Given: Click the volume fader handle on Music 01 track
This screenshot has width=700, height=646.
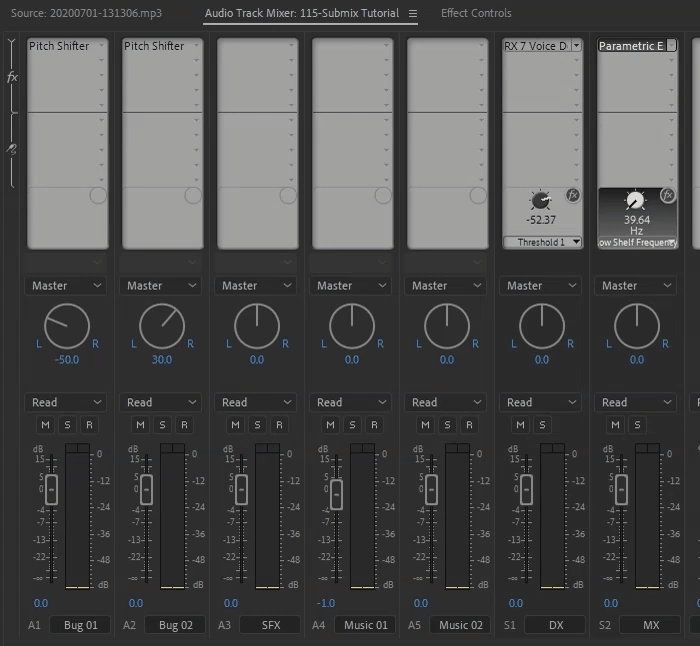Looking at the screenshot, I should 336,494.
